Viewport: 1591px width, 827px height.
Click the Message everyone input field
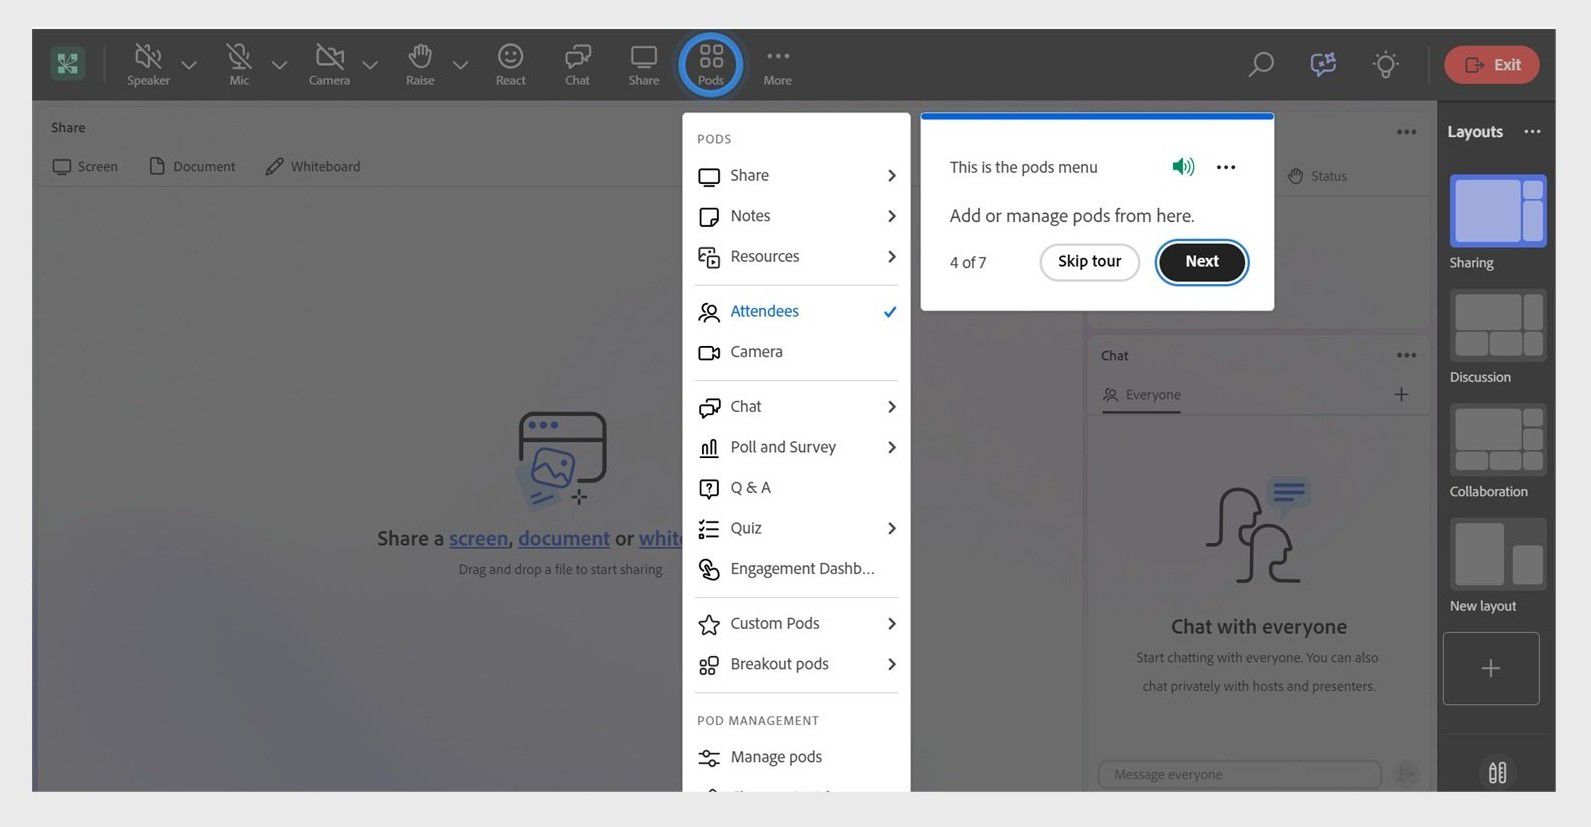point(1240,775)
